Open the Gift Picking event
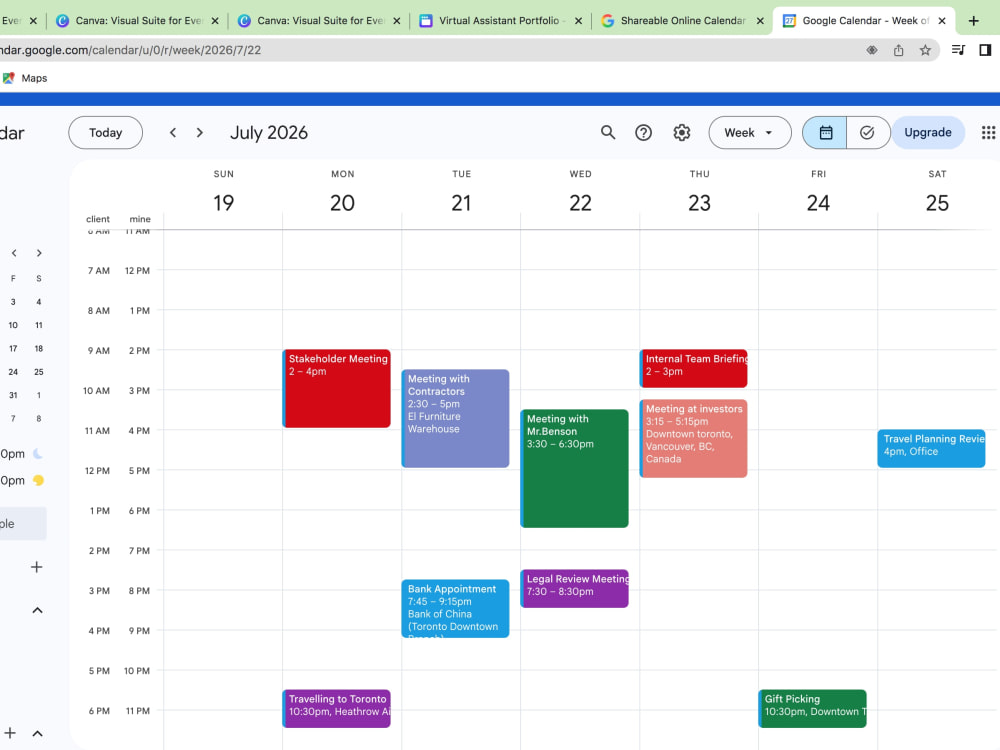The image size is (1000, 750). pos(812,709)
